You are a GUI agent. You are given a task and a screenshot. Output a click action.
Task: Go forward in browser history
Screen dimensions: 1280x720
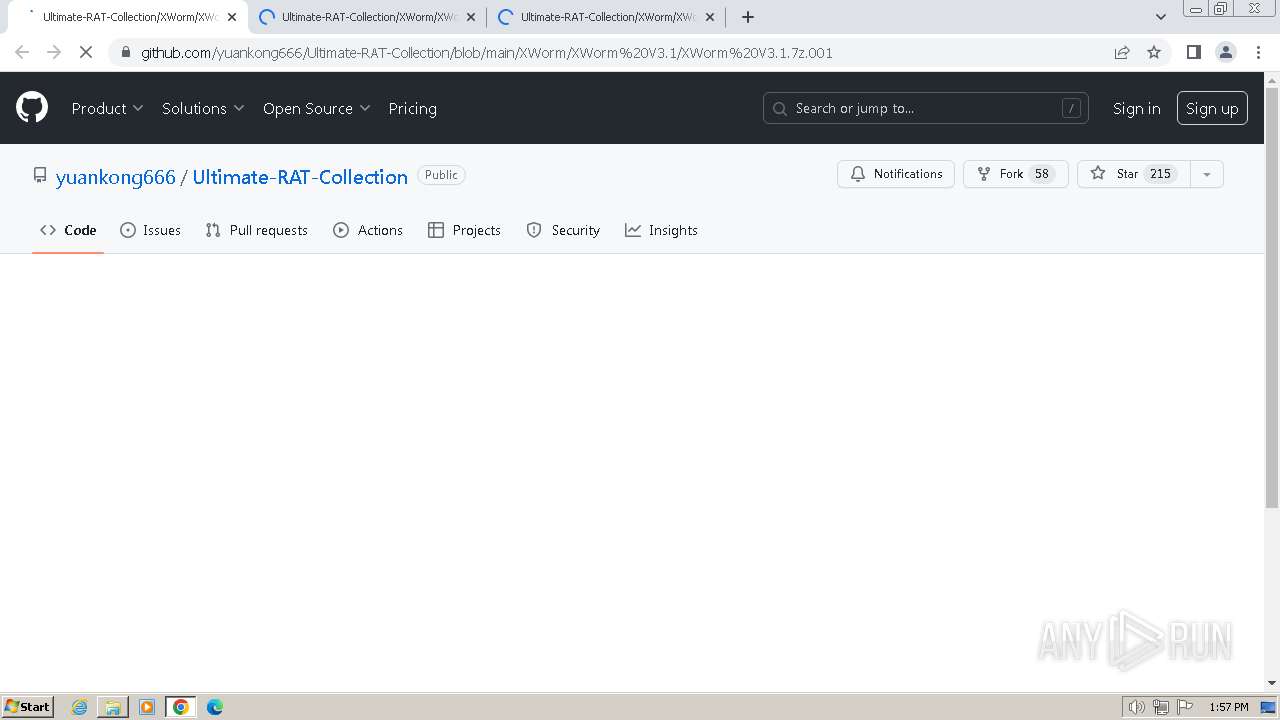click(x=54, y=52)
